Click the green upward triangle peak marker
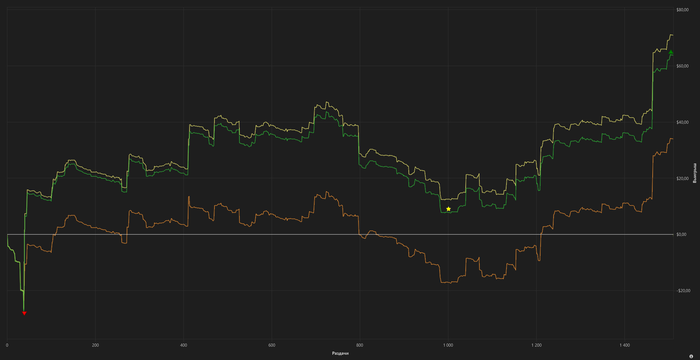Viewport: 700px width, 360px height. (671, 52)
